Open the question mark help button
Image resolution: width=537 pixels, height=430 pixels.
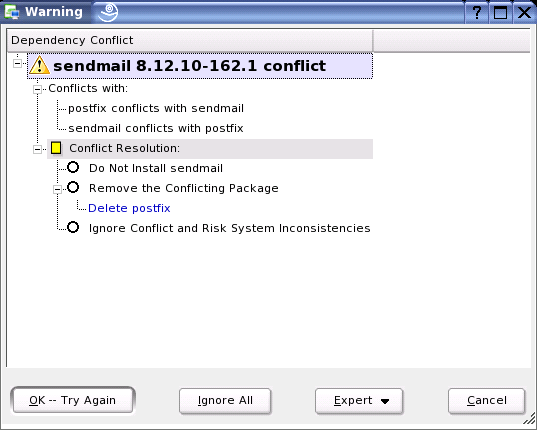(x=477, y=13)
